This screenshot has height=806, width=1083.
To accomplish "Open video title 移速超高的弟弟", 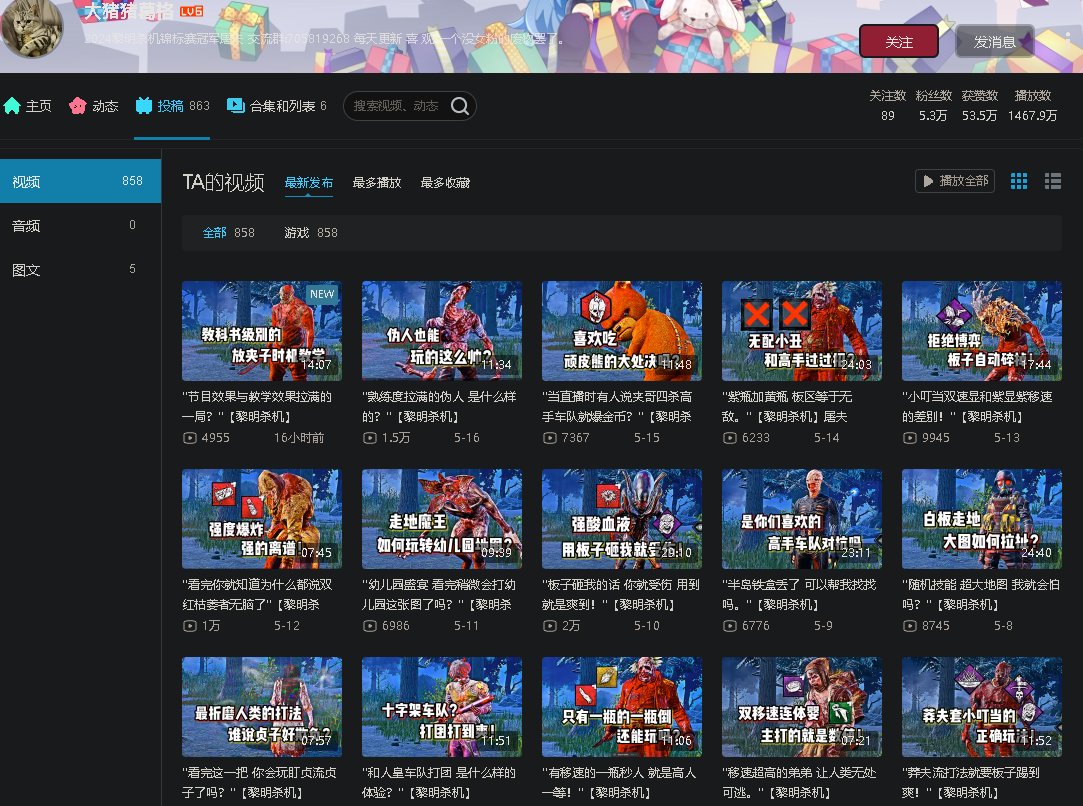I will pos(799,783).
